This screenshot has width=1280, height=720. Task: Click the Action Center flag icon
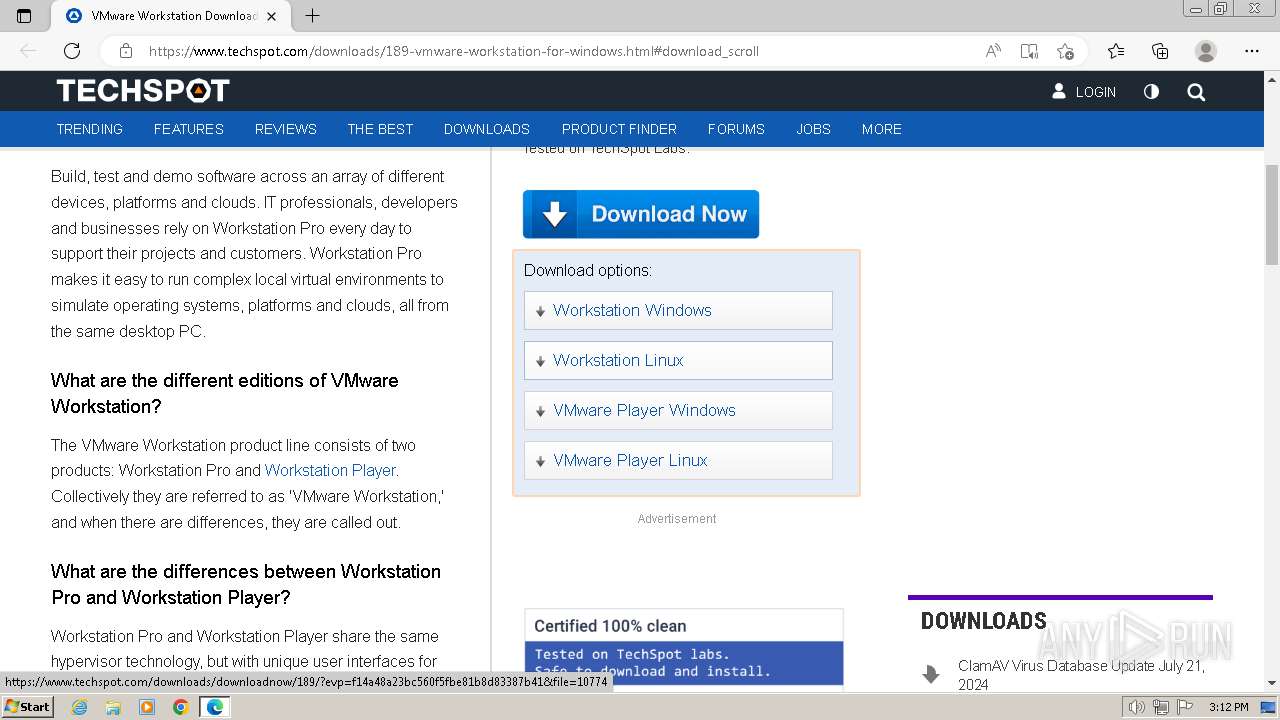(x=1184, y=707)
